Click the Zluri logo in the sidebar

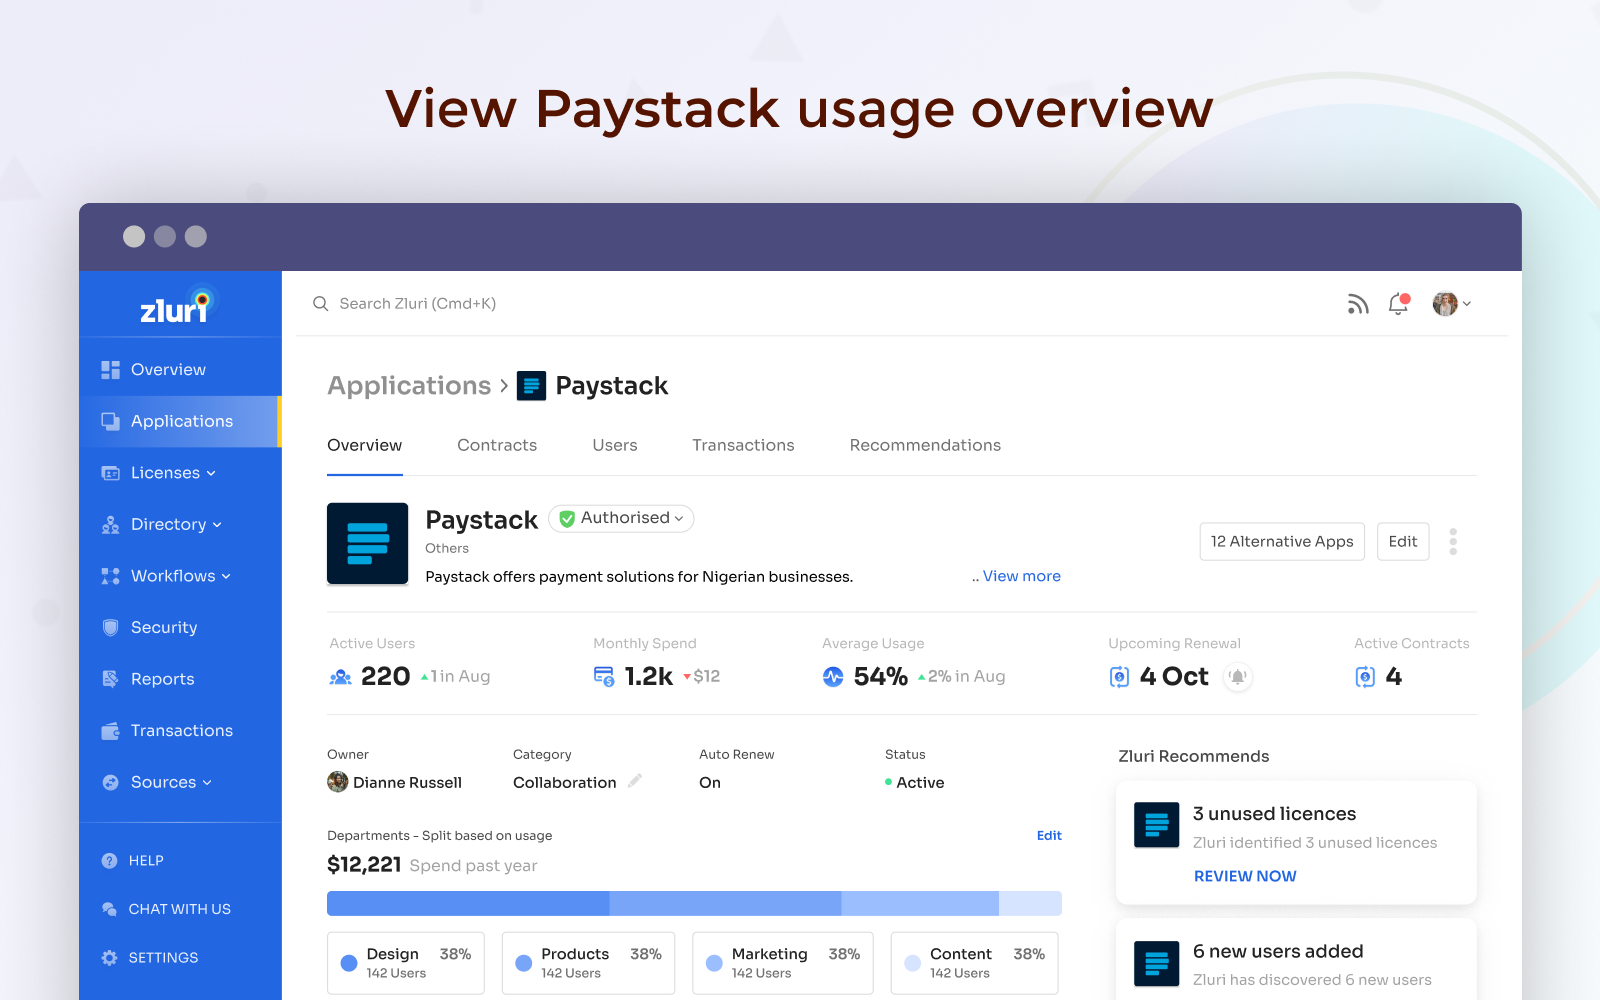[179, 306]
